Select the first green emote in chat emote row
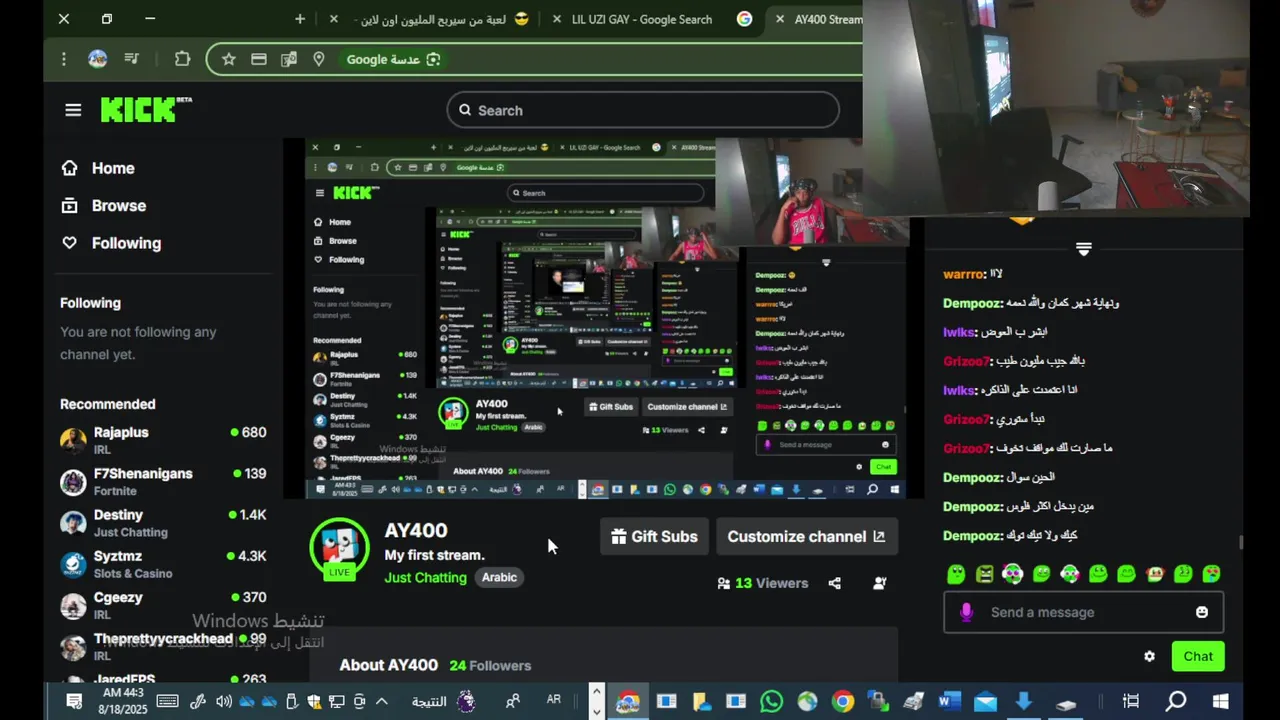1280x720 pixels. 956,573
